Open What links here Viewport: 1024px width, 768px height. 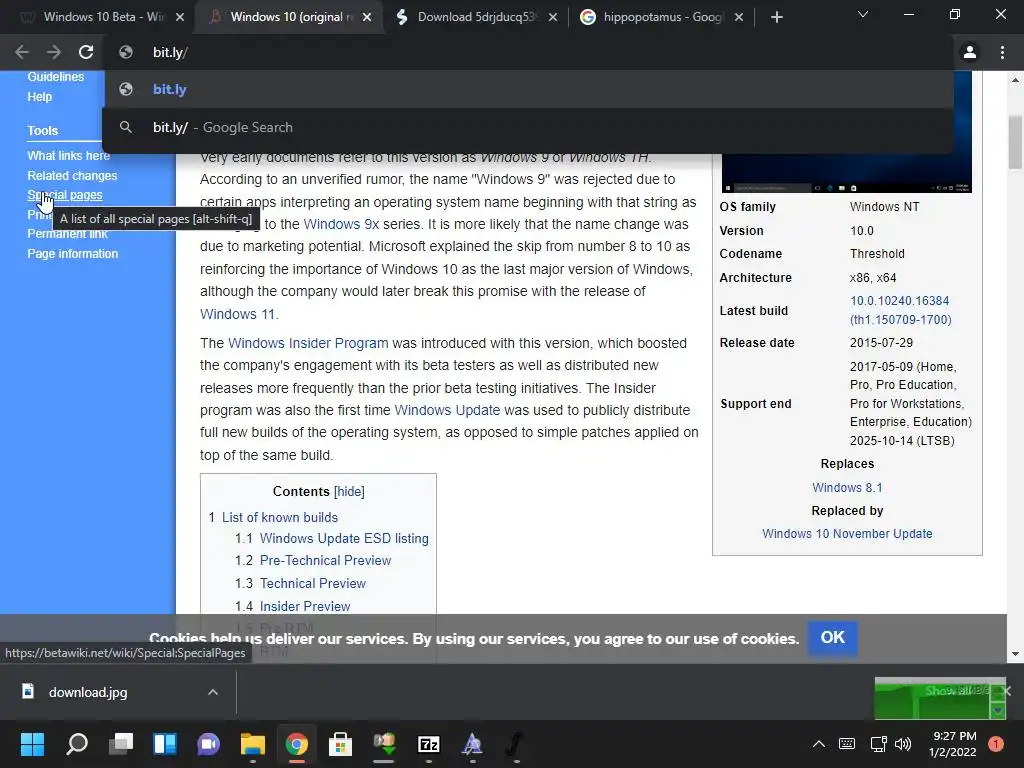click(69, 155)
